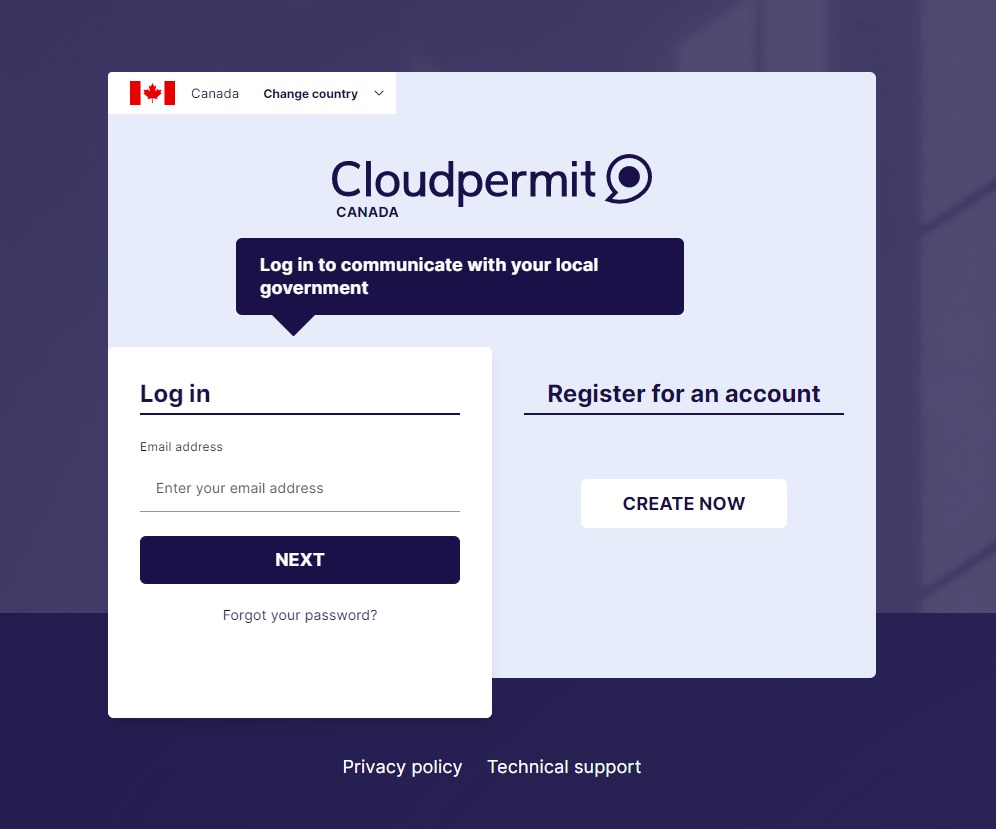Open the Privacy policy link
The image size is (996, 829).
tap(402, 767)
